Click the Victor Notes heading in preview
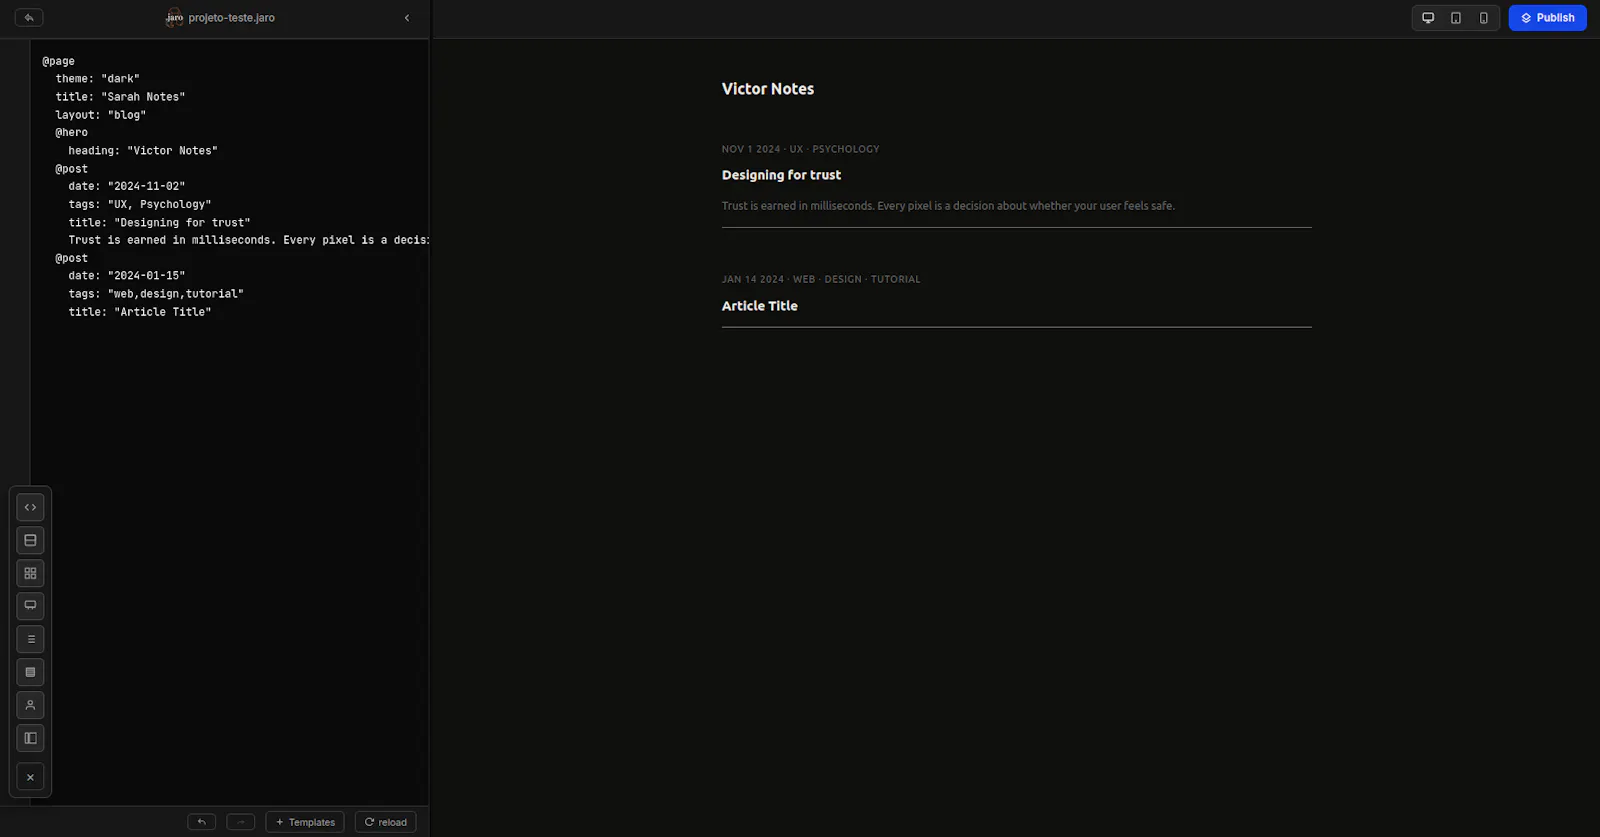Screen dimensions: 1600x837 pos(768,89)
